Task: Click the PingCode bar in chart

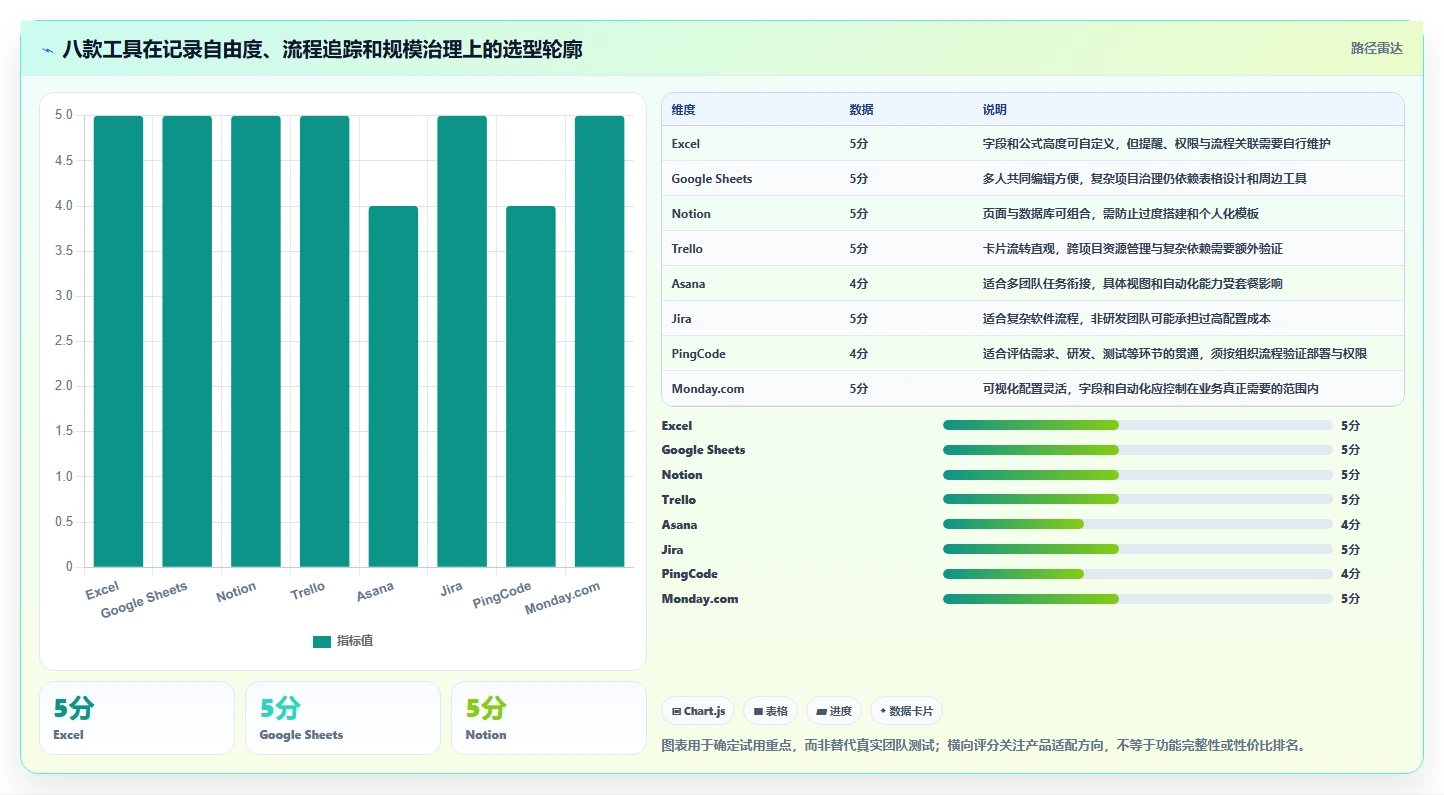Action: pyautogui.click(x=531, y=386)
